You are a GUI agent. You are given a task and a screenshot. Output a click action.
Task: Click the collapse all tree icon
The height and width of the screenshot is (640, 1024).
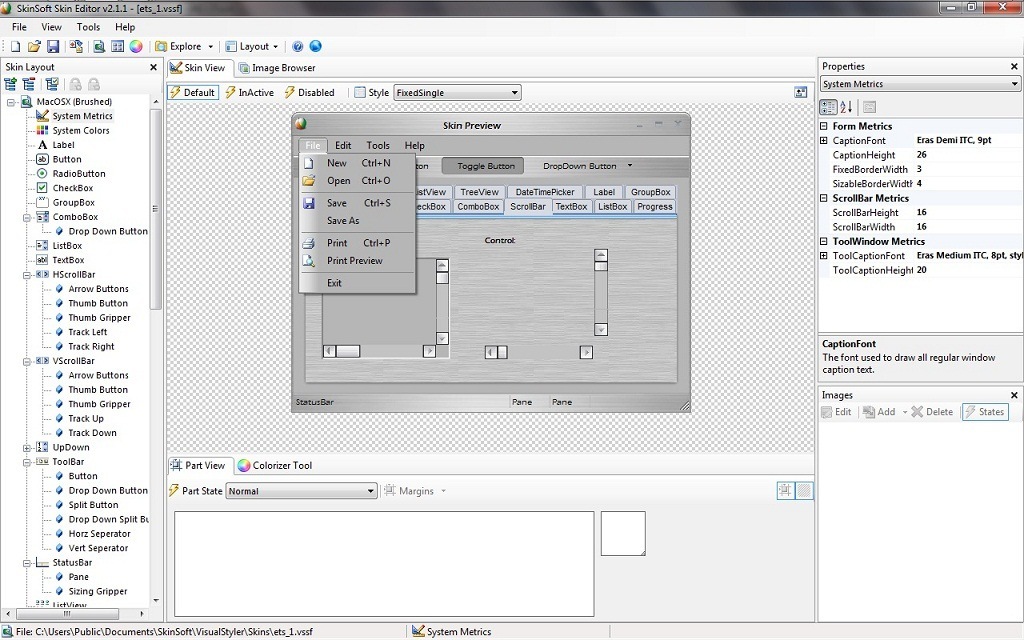[29, 84]
